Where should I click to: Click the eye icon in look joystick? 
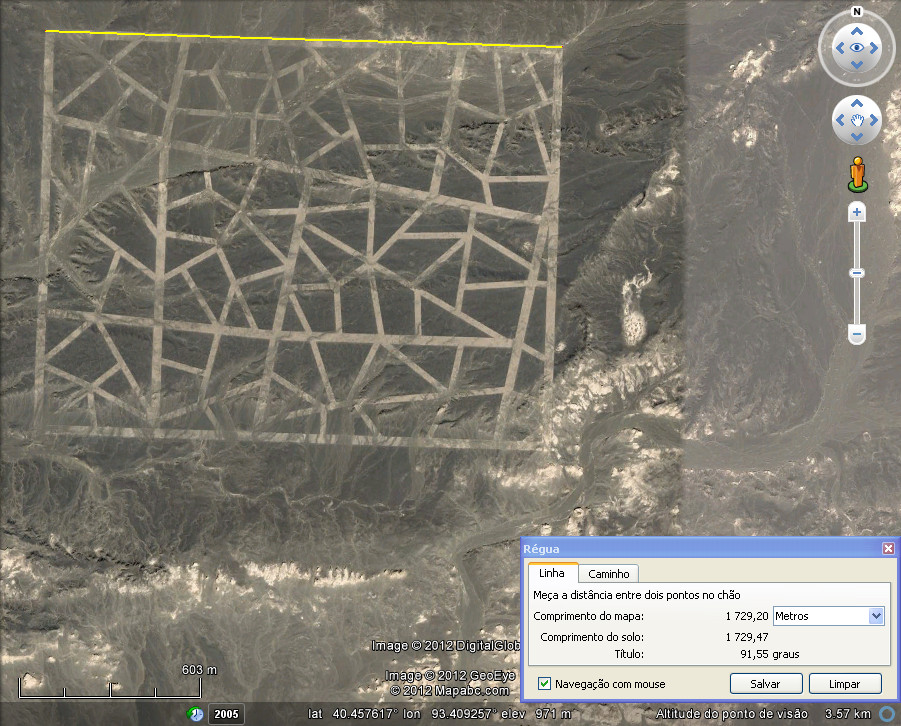856,47
